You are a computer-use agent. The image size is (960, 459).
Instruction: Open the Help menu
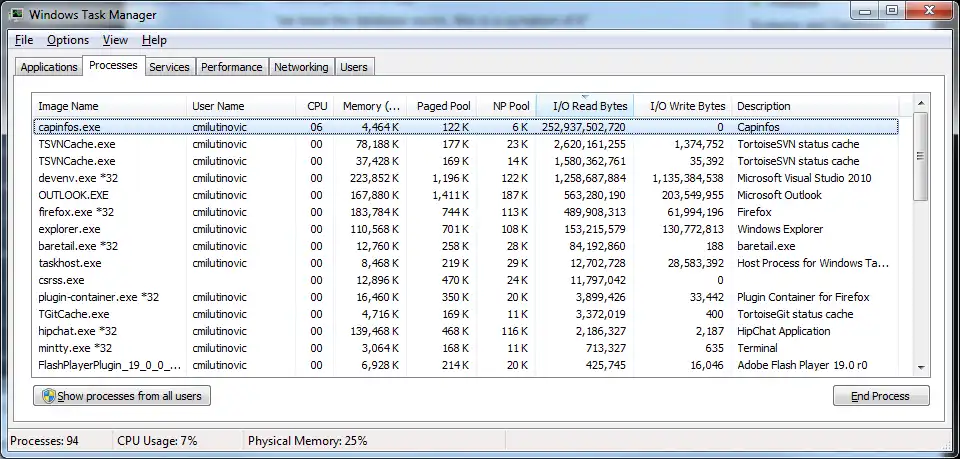tap(154, 40)
